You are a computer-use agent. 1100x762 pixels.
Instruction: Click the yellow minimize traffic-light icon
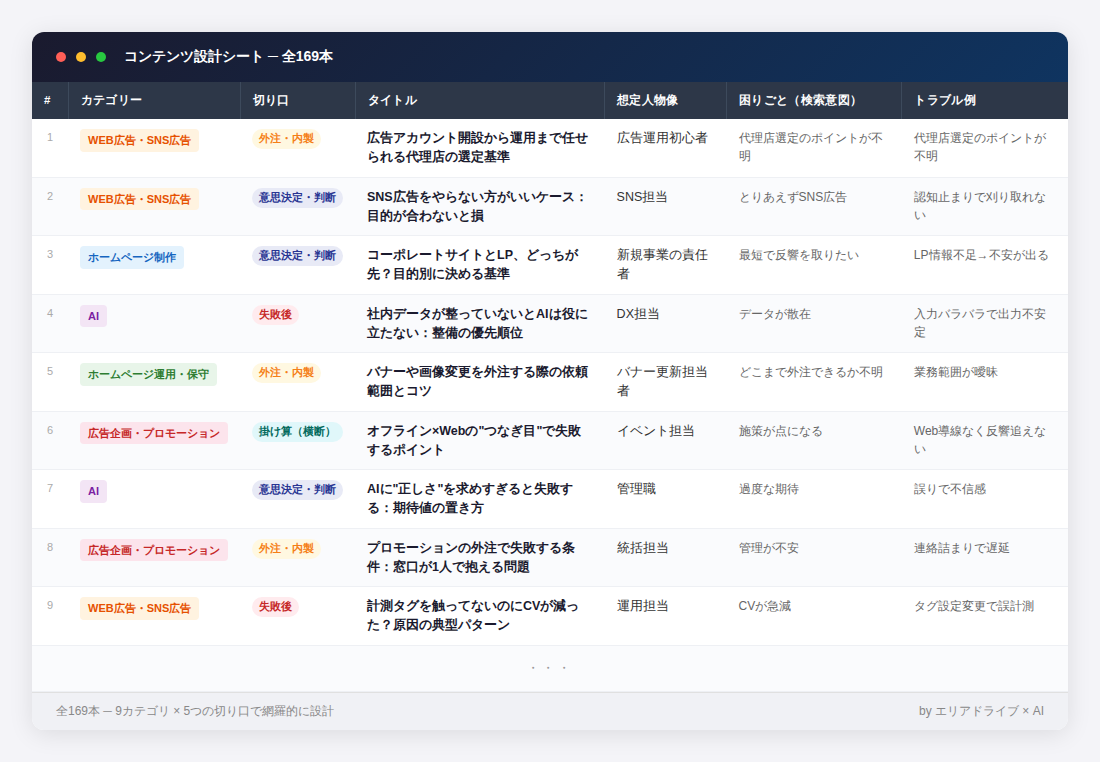[79, 57]
